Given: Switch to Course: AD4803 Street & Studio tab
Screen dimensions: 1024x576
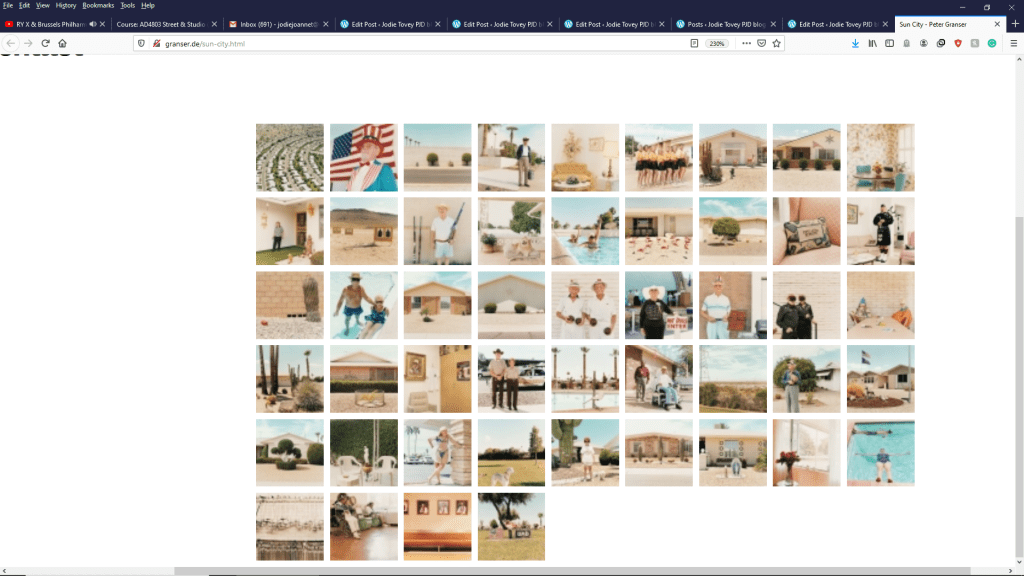Looking at the screenshot, I should point(160,24).
